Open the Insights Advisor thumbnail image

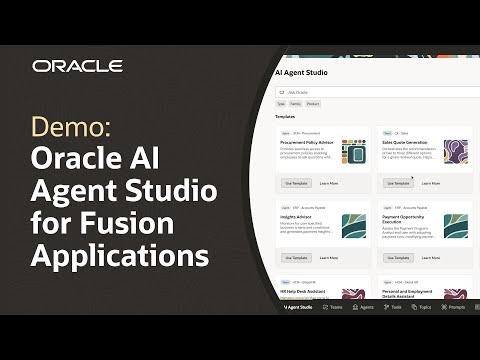(x=354, y=226)
